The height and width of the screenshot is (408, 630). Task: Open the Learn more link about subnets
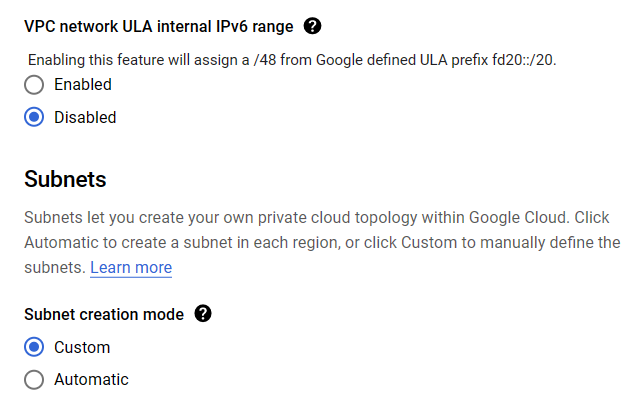pos(131,268)
